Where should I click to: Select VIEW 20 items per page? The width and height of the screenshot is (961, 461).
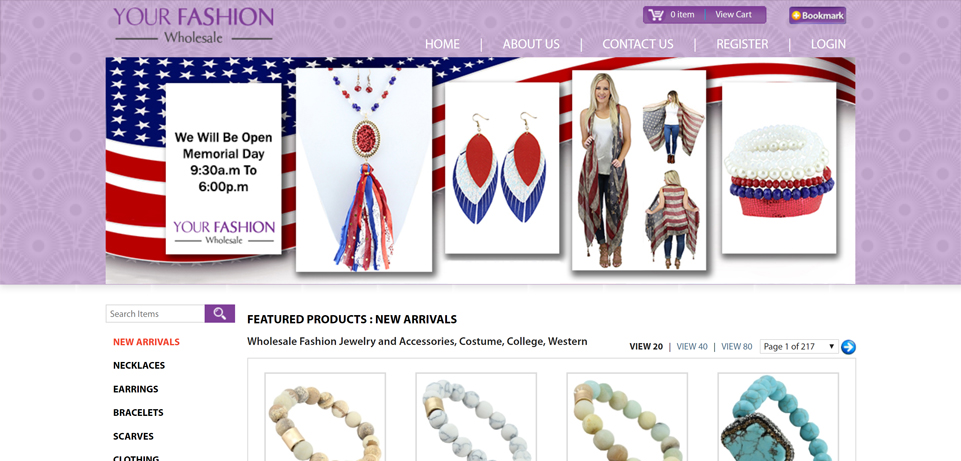coord(646,346)
